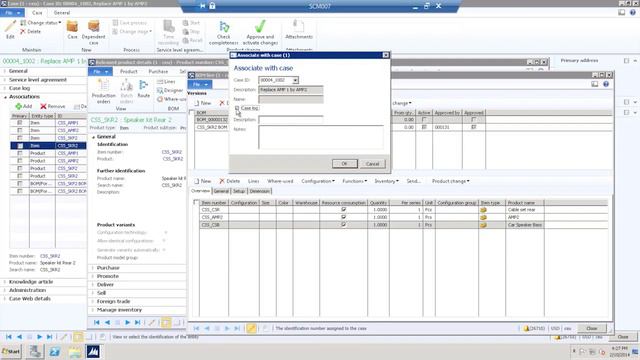Screen dimensions: 640x360
Task: Tick the Case log checkbox in dialog
Action: (237, 108)
